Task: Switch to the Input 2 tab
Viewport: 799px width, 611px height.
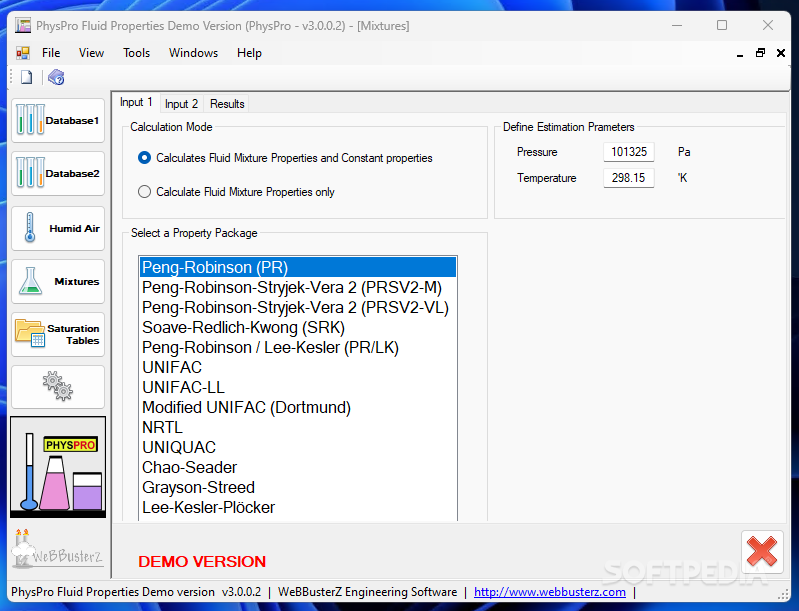Action: pyautogui.click(x=181, y=104)
